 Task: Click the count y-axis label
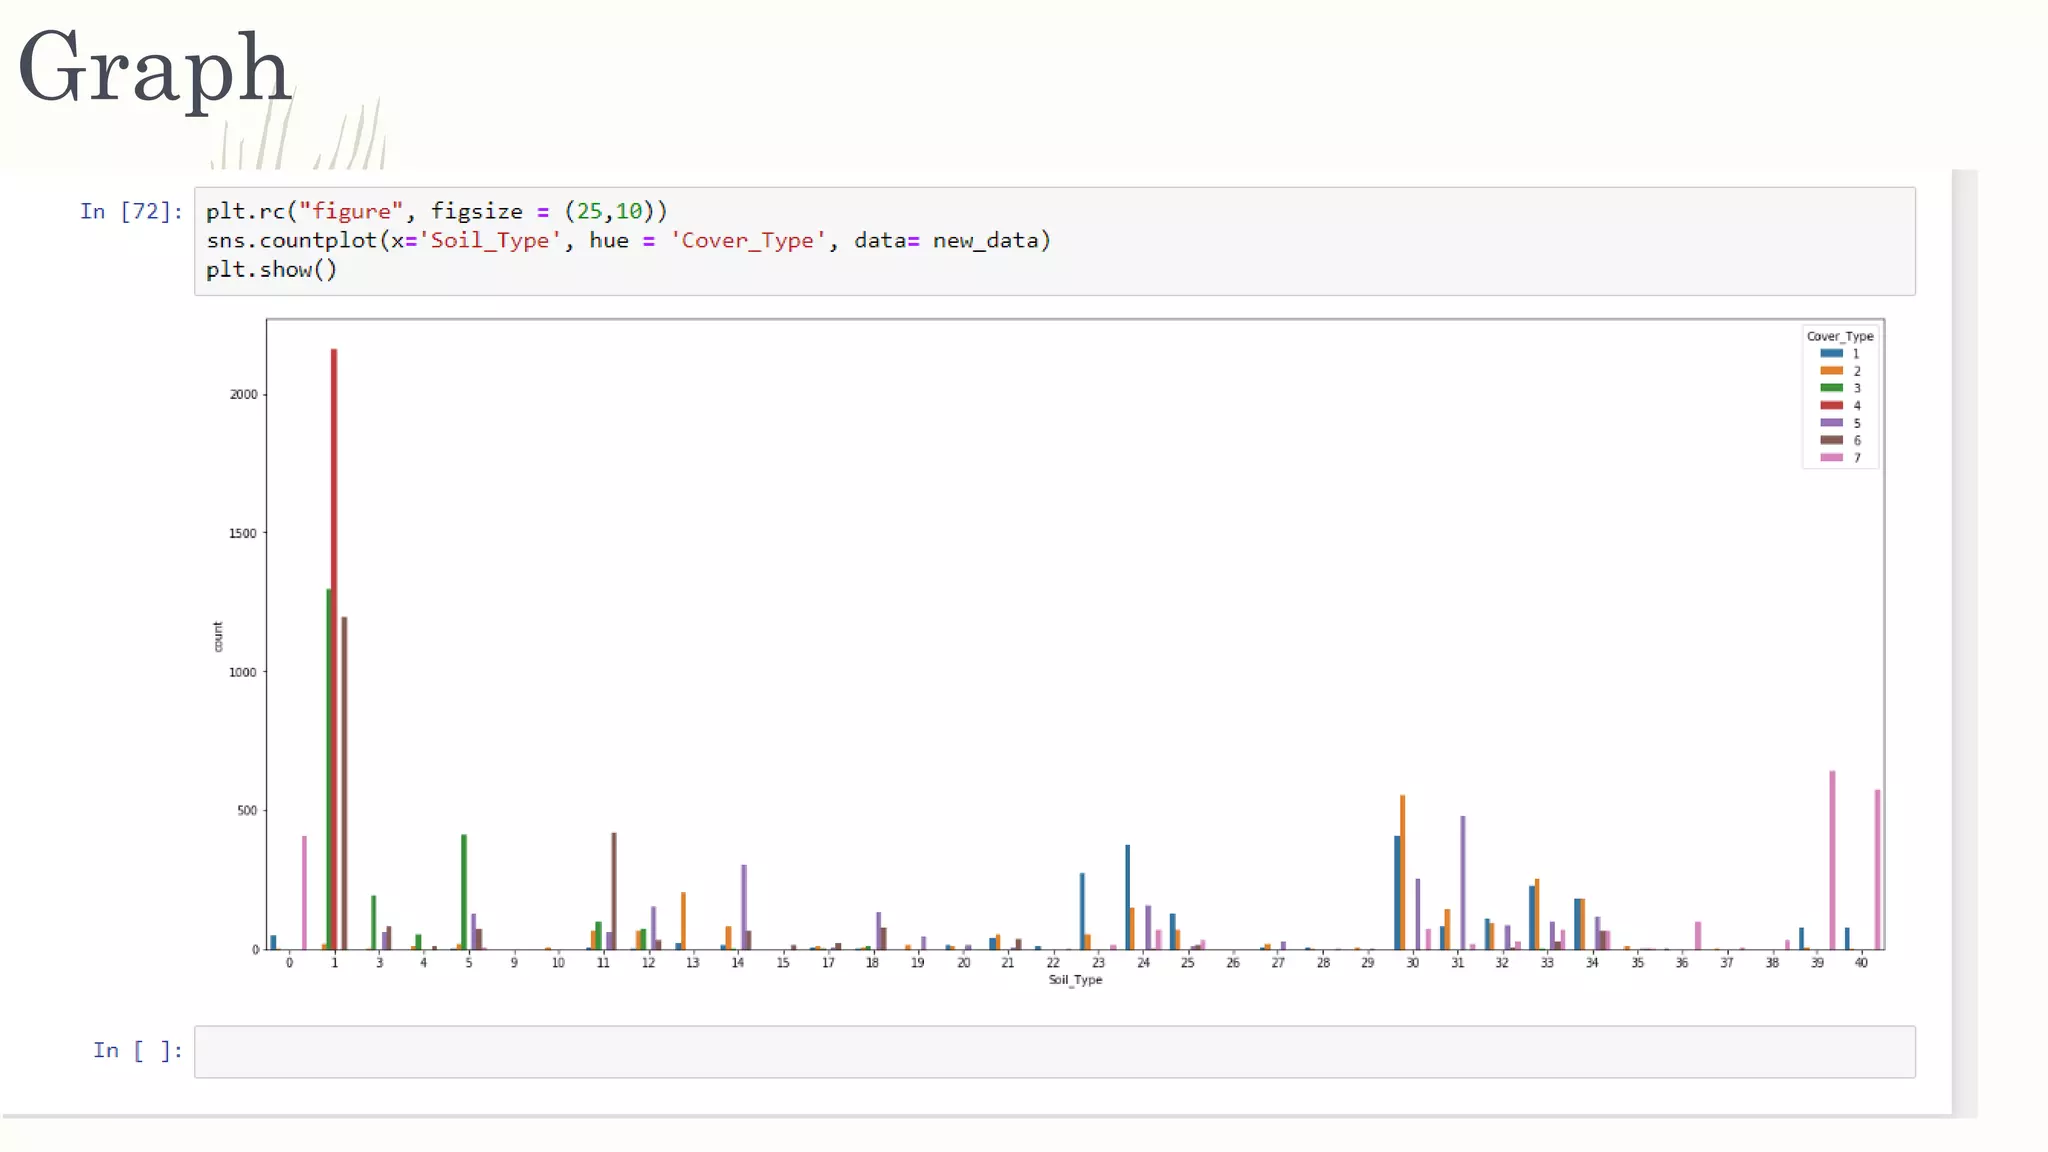pyautogui.click(x=218, y=636)
